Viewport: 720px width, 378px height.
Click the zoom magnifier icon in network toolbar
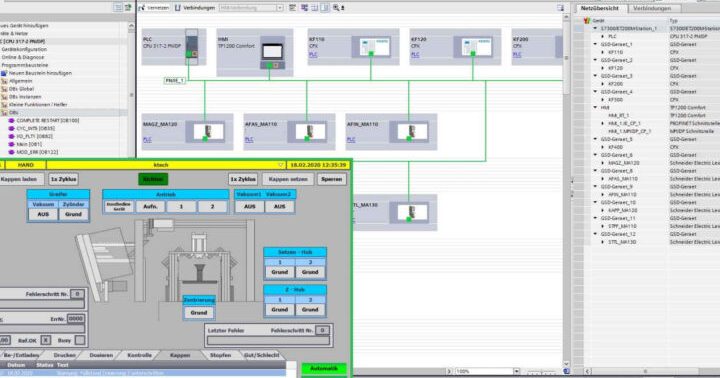pos(336,8)
